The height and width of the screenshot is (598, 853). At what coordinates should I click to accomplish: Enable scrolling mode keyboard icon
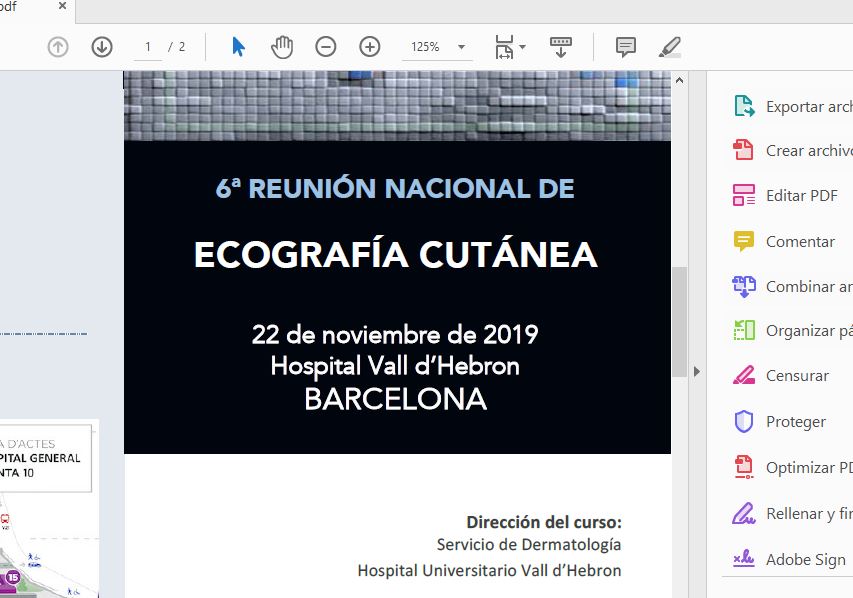(x=561, y=47)
